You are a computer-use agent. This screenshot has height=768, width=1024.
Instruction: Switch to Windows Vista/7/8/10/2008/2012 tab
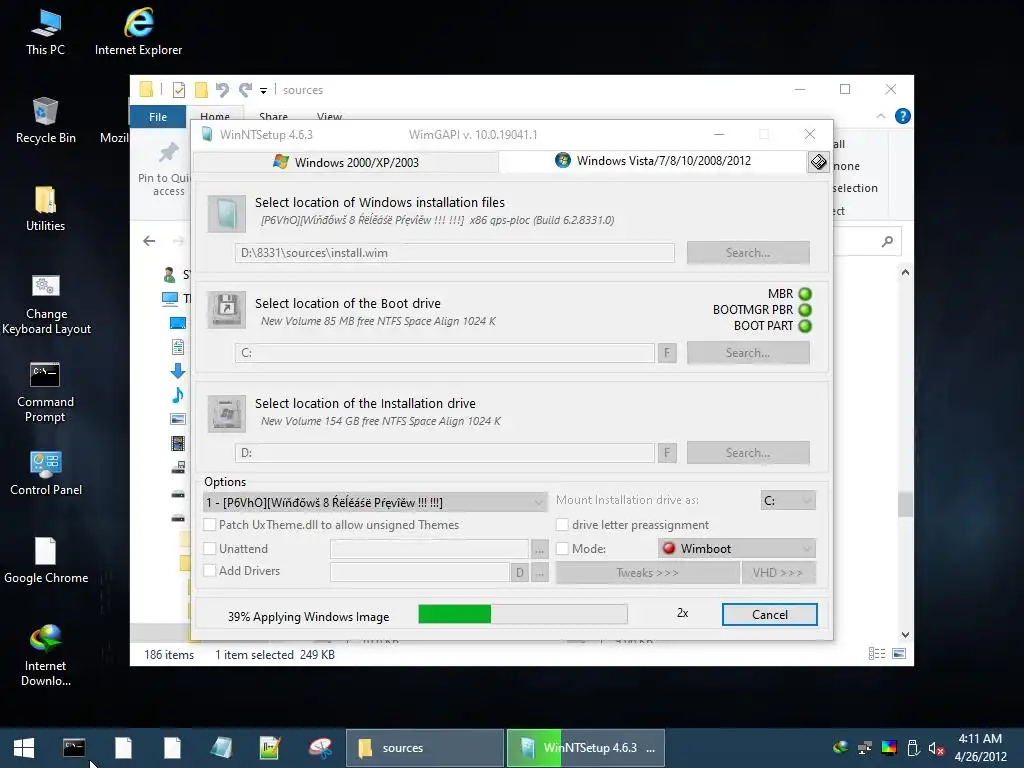click(653, 161)
